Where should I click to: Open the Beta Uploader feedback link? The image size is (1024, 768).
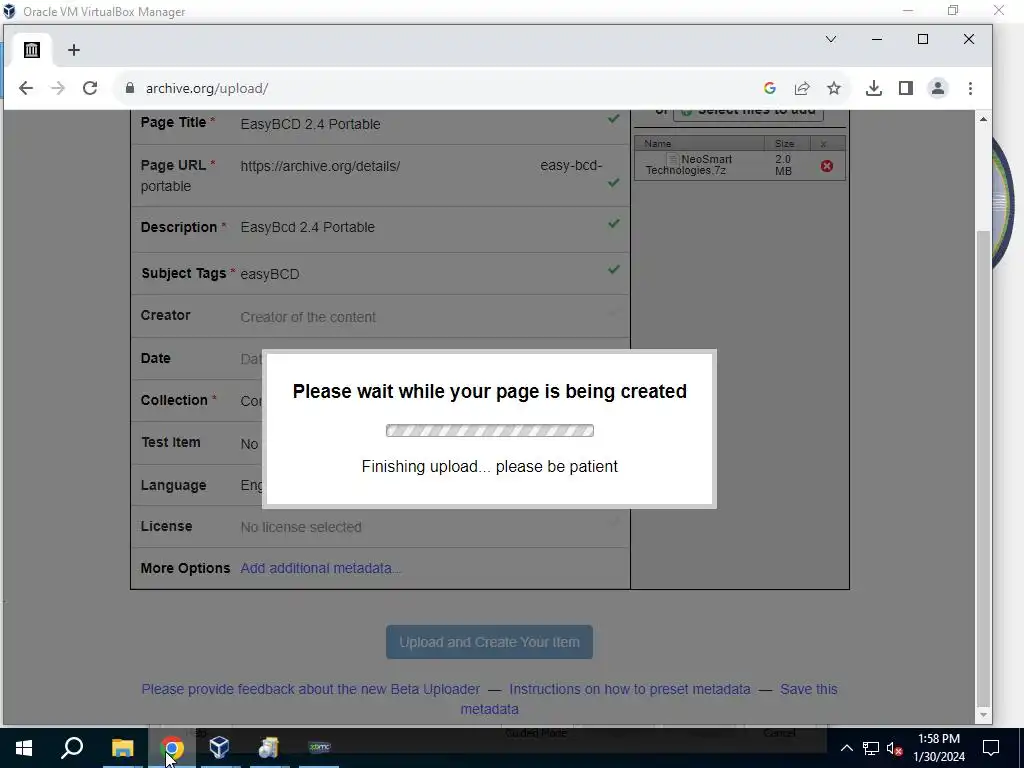click(x=311, y=689)
